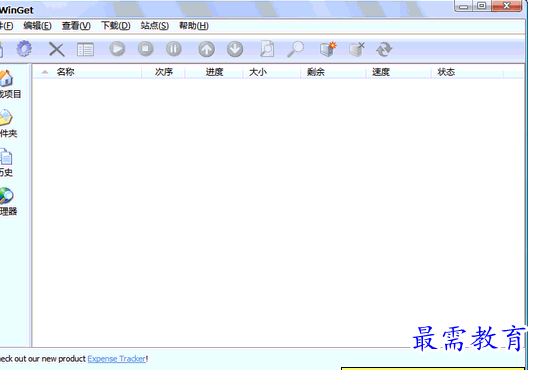Stop download with the stop button
The image size is (534, 370).
point(145,49)
